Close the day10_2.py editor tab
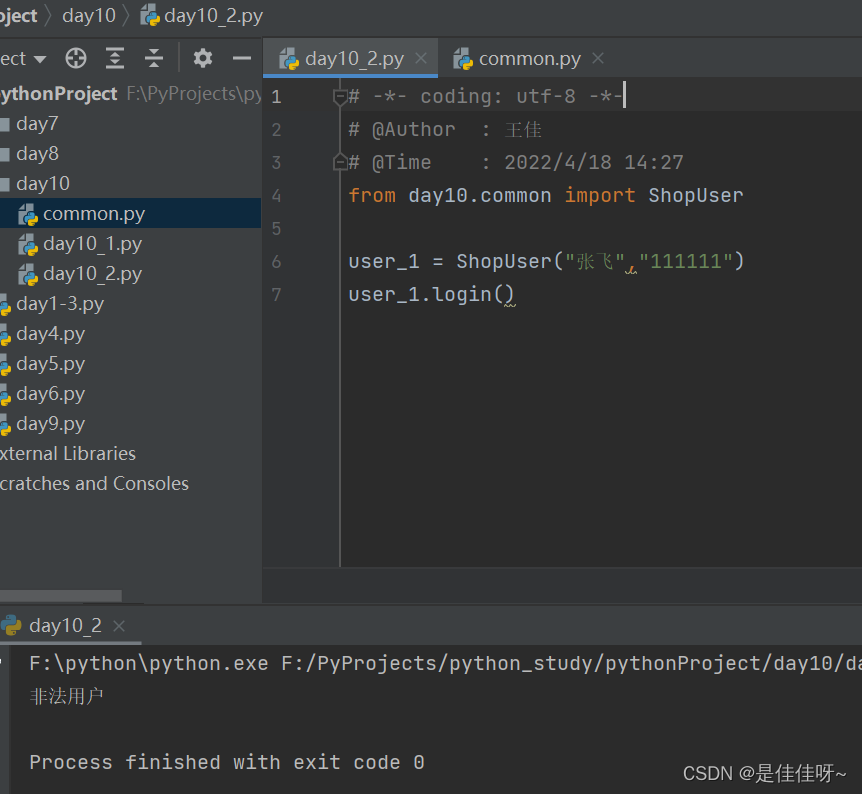The height and width of the screenshot is (794, 862). click(x=421, y=58)
